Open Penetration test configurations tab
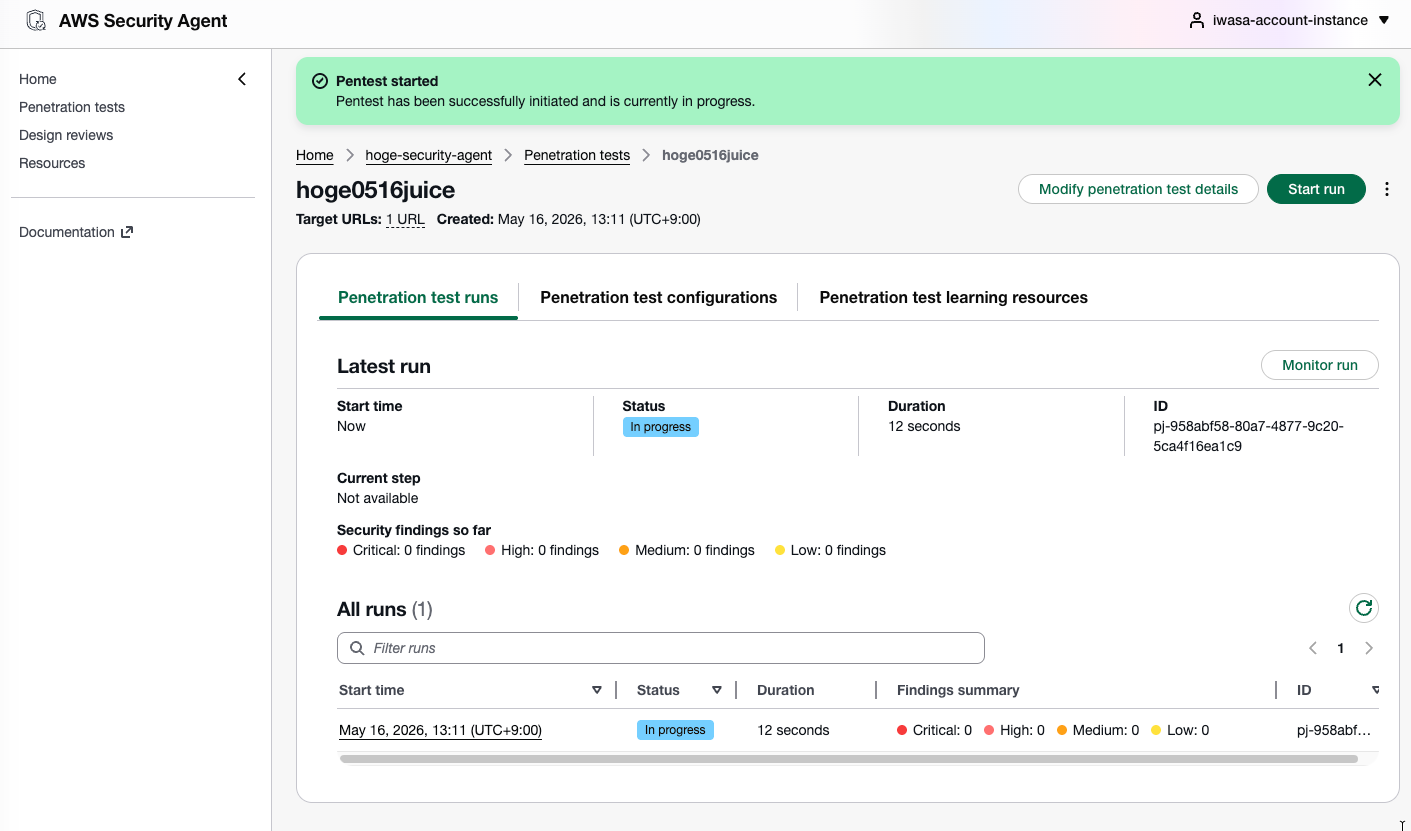The height and width of the screenshot is (831, 1411). click(658, 297)
